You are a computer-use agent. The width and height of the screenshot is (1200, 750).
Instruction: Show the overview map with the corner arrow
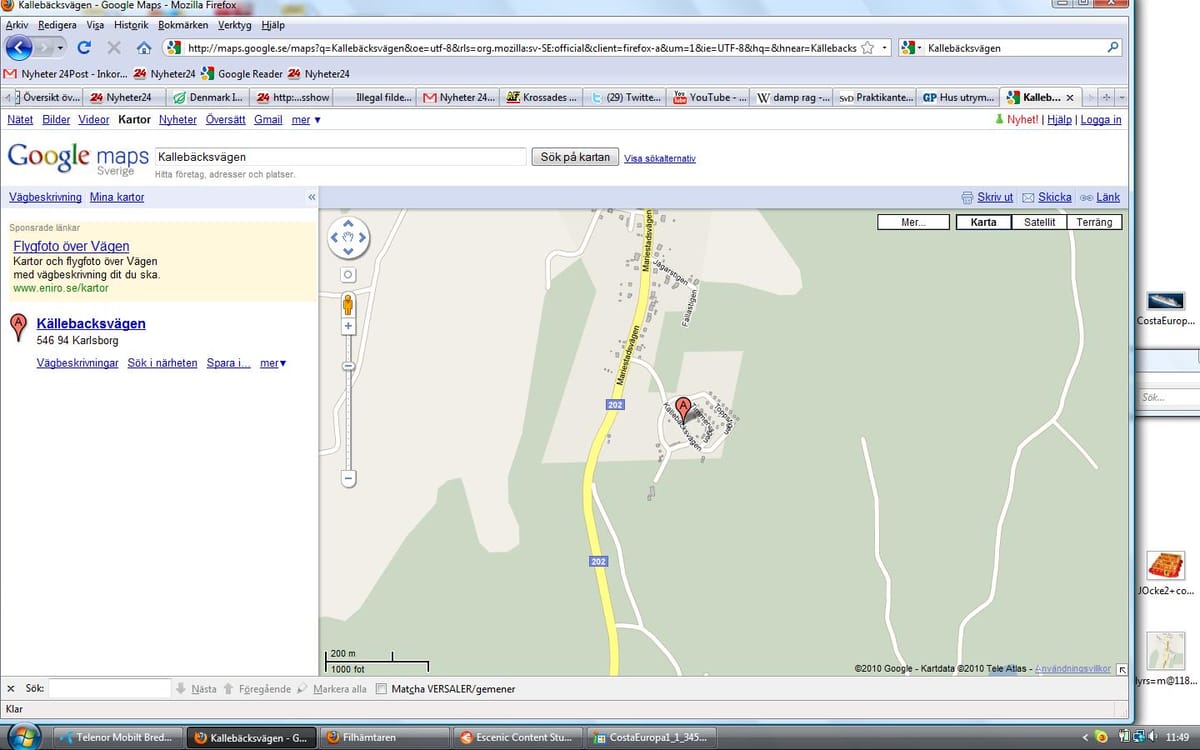point(1121,669)
